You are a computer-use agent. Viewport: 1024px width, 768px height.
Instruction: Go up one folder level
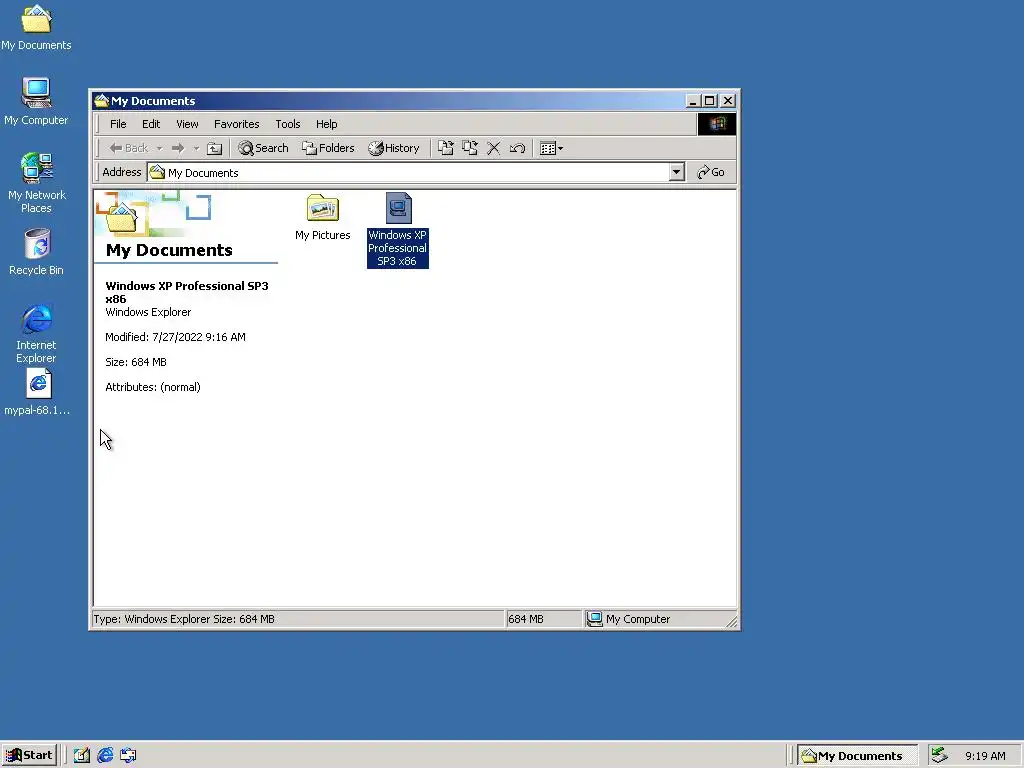click(214, 148)
